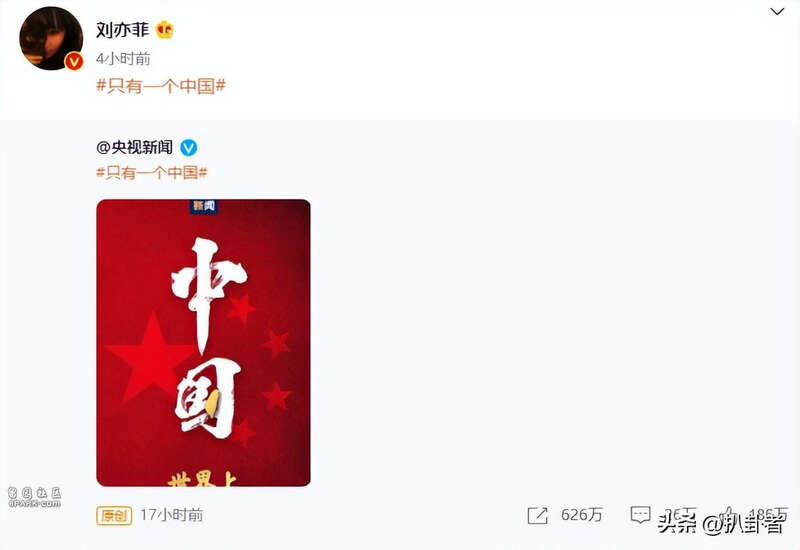Click the crown membership badge beside 刘亦菲
Image resolution: width=800 pixels, height=550 pixels.
pos(165,30)
